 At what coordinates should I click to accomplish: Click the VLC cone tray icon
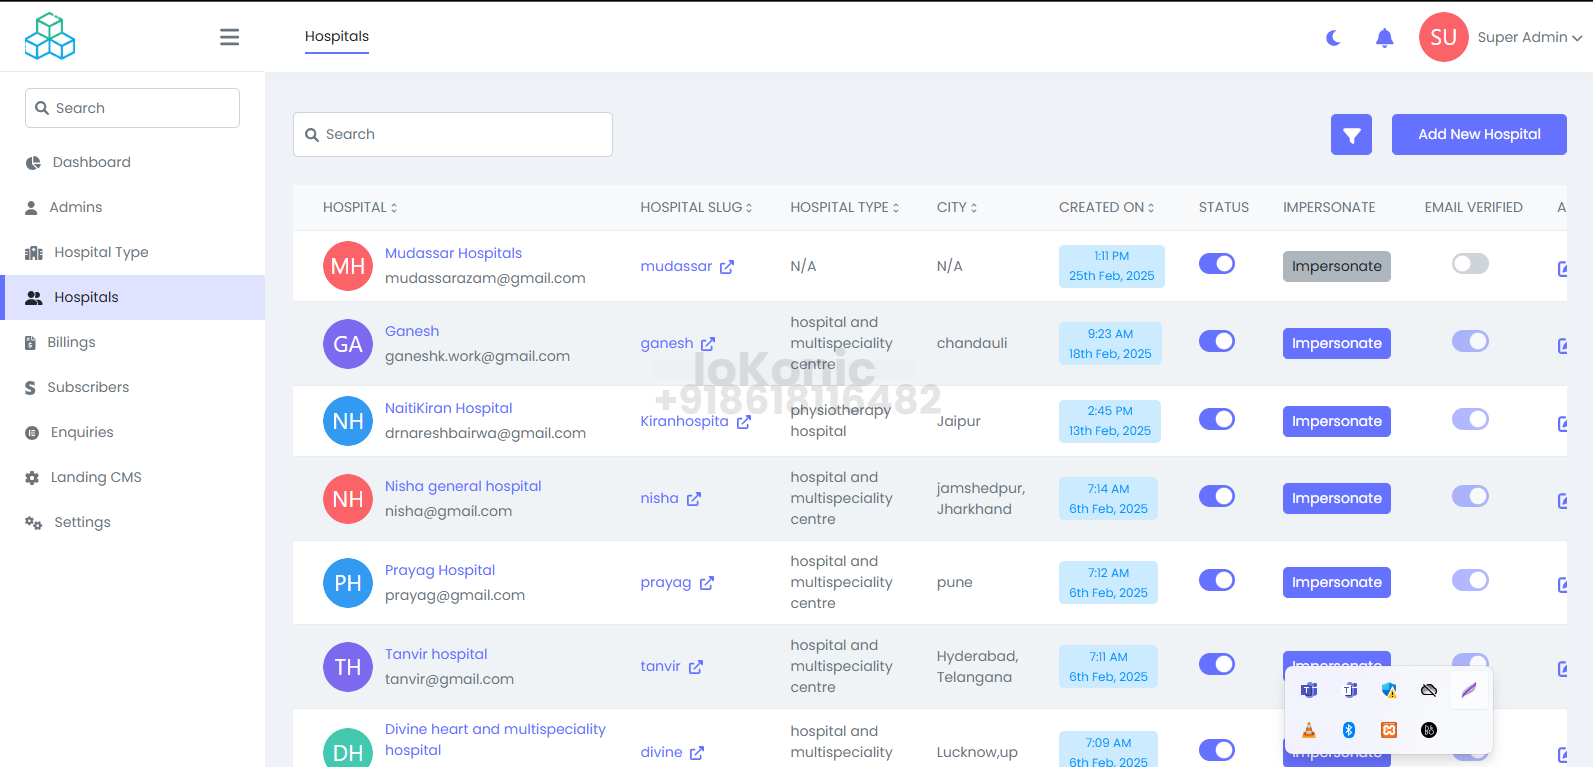(1309, 730)
